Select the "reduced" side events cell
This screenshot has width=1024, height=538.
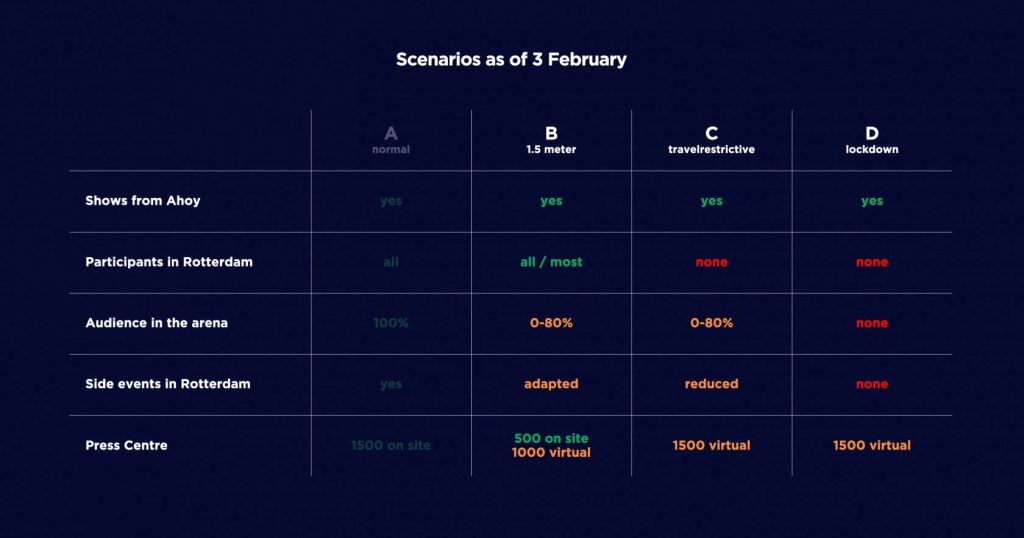click(711, 384)
